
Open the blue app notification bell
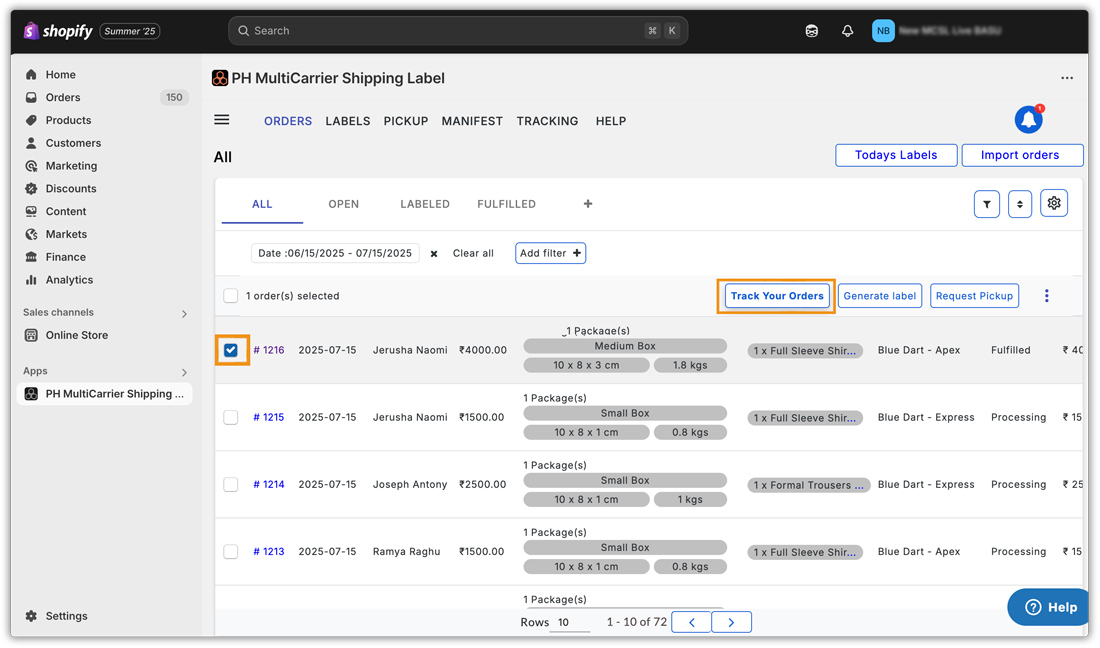tap(1028, 120)
